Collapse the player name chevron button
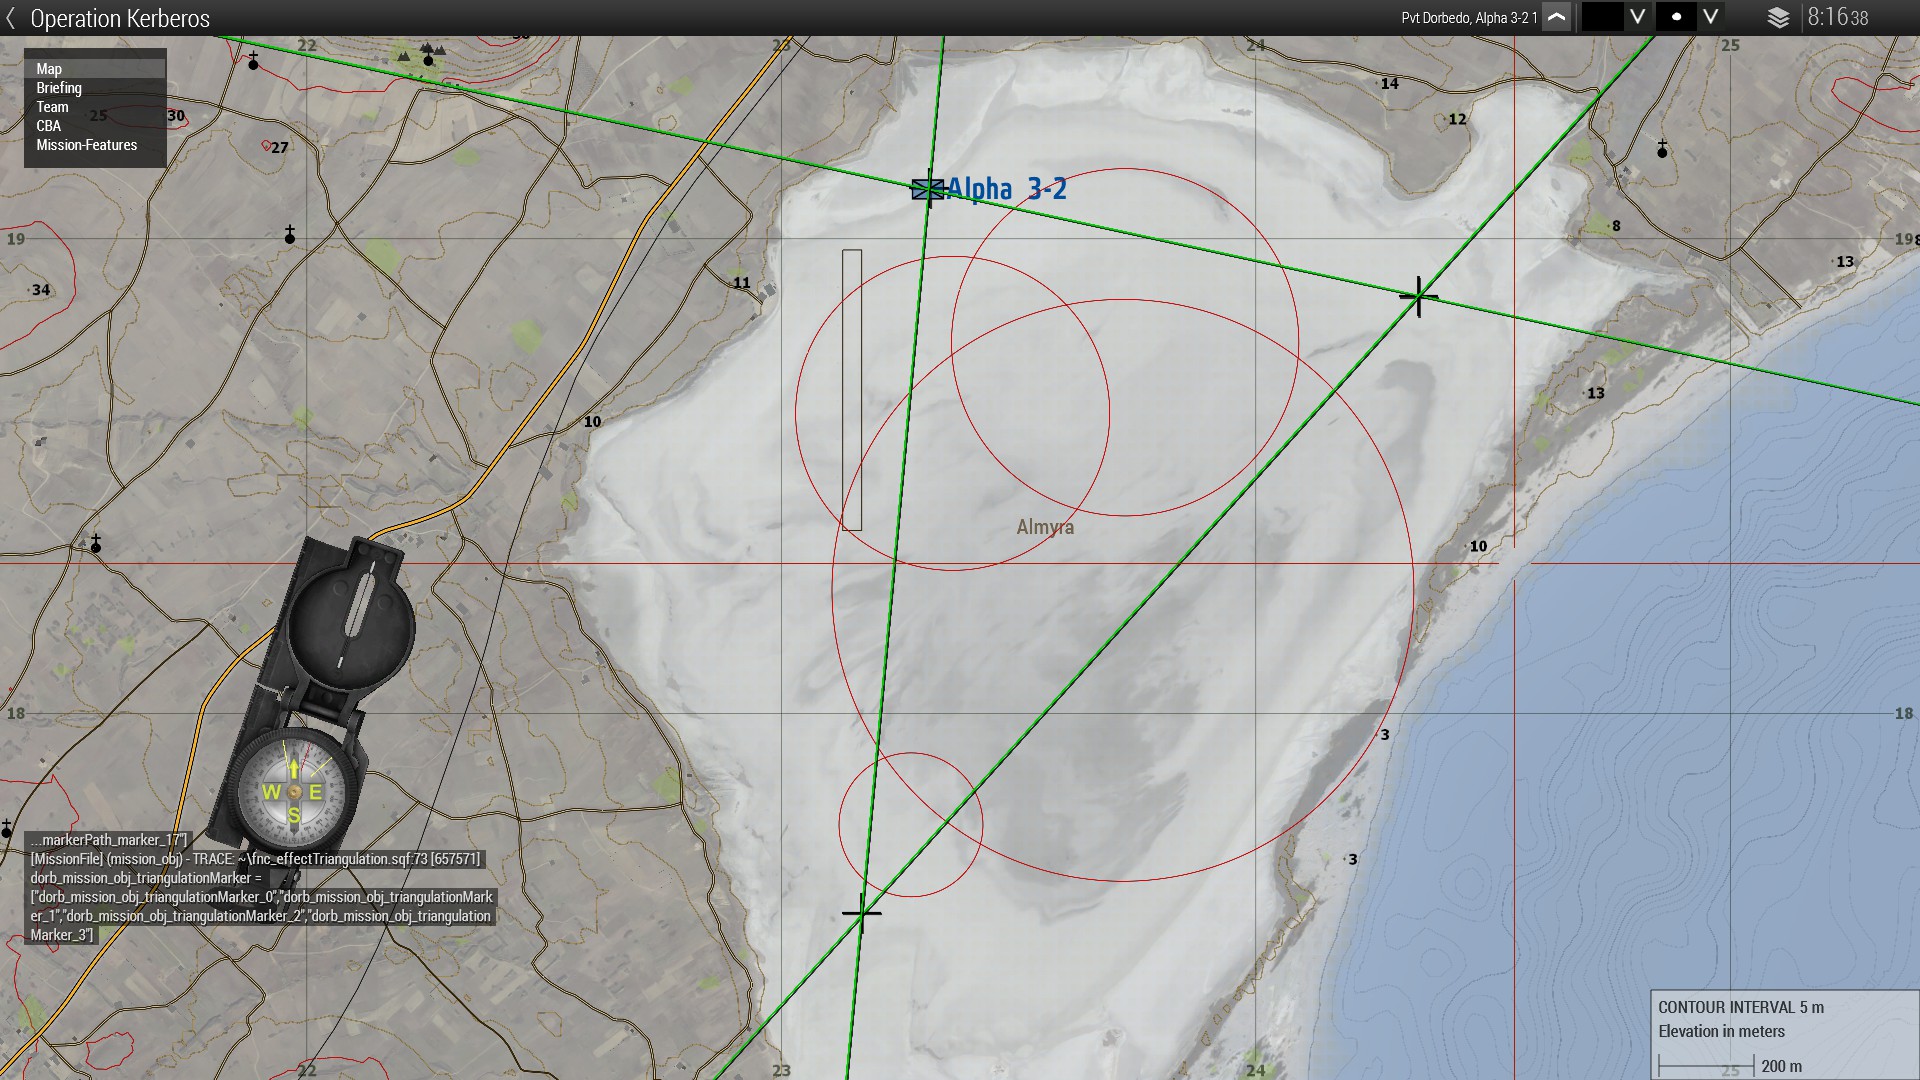This screenshot has width=1920, height=1080. [1556, 17]
